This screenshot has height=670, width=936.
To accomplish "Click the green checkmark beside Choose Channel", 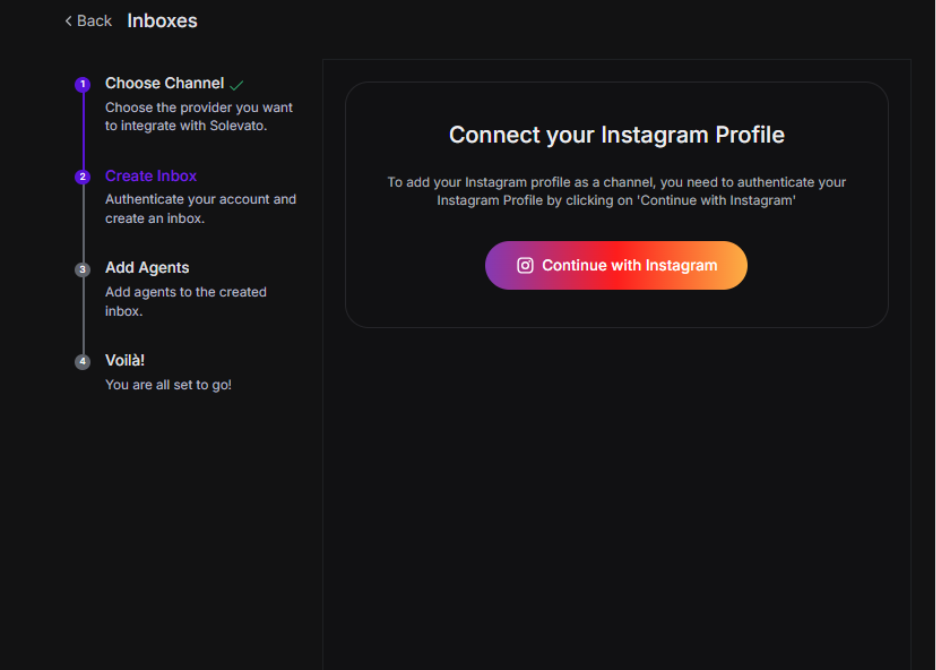I will point(236,85).
